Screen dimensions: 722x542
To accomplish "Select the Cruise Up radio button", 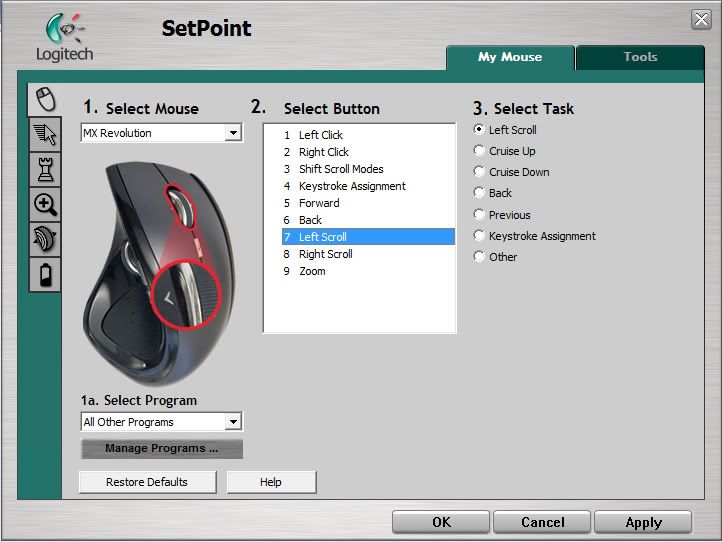I will (x=479, y=151).
